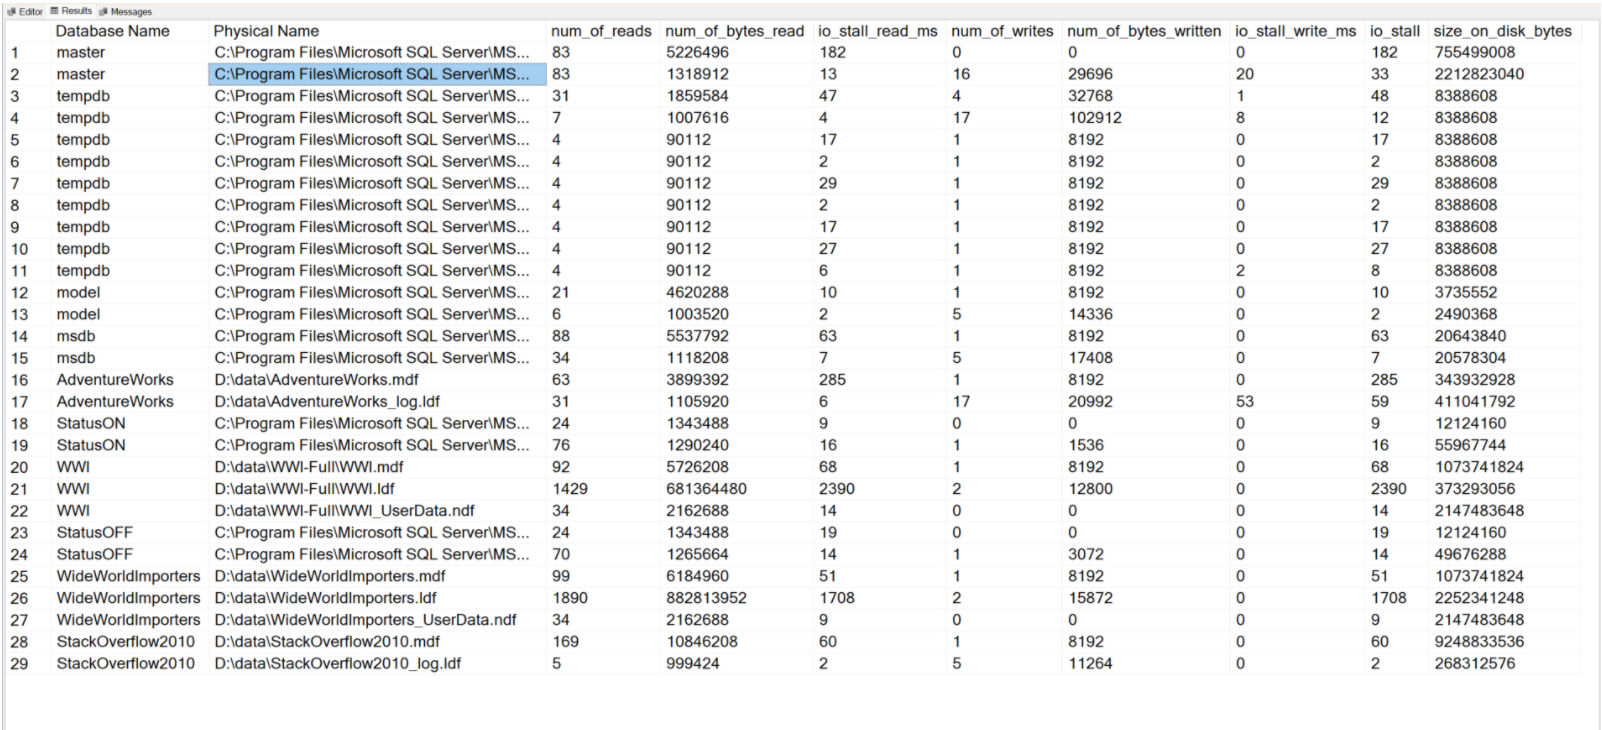Select the bytes read value 4620288
1602x730 pixels.
coord(698,293)
